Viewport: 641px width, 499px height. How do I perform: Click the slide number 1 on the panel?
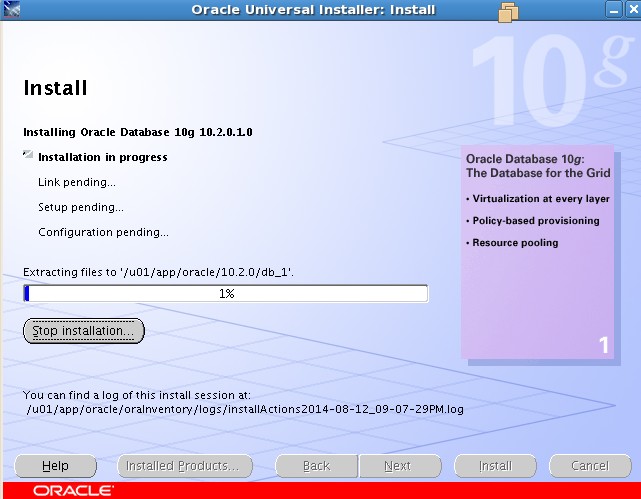click(604, 345)
